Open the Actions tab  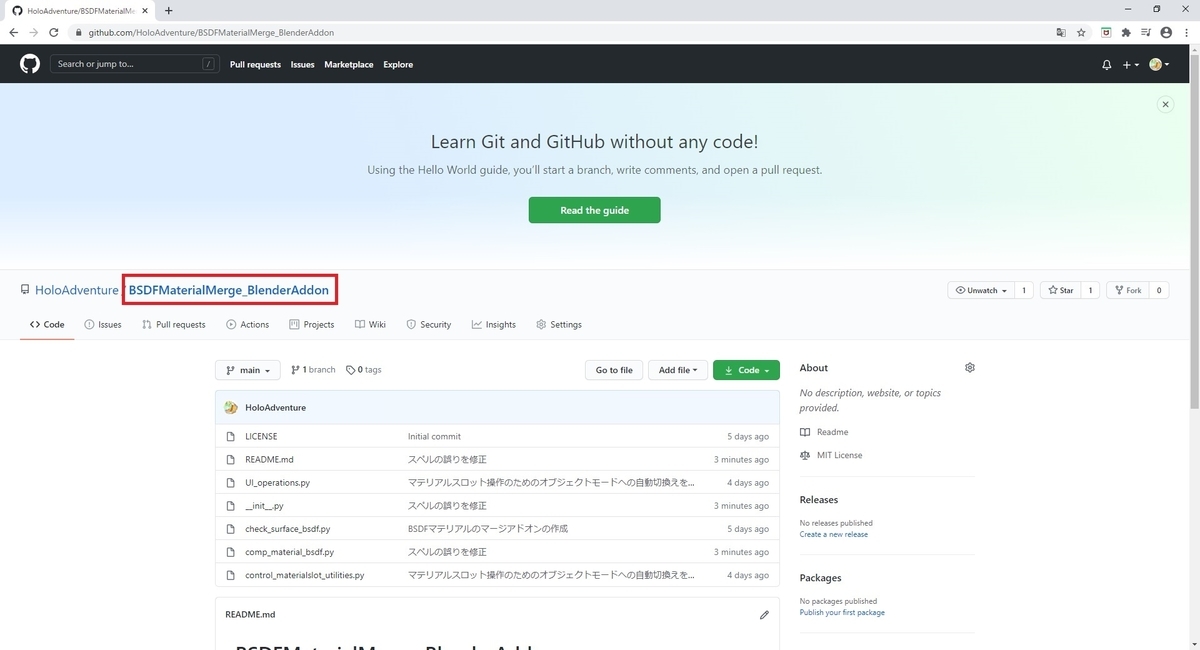tap(248, 325)
